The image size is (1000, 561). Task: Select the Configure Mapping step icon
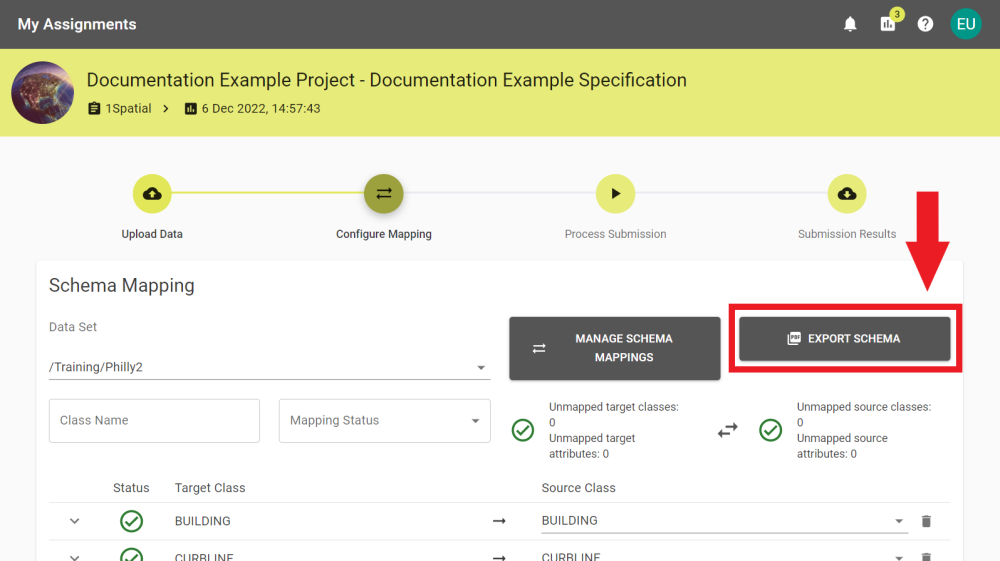383,194
